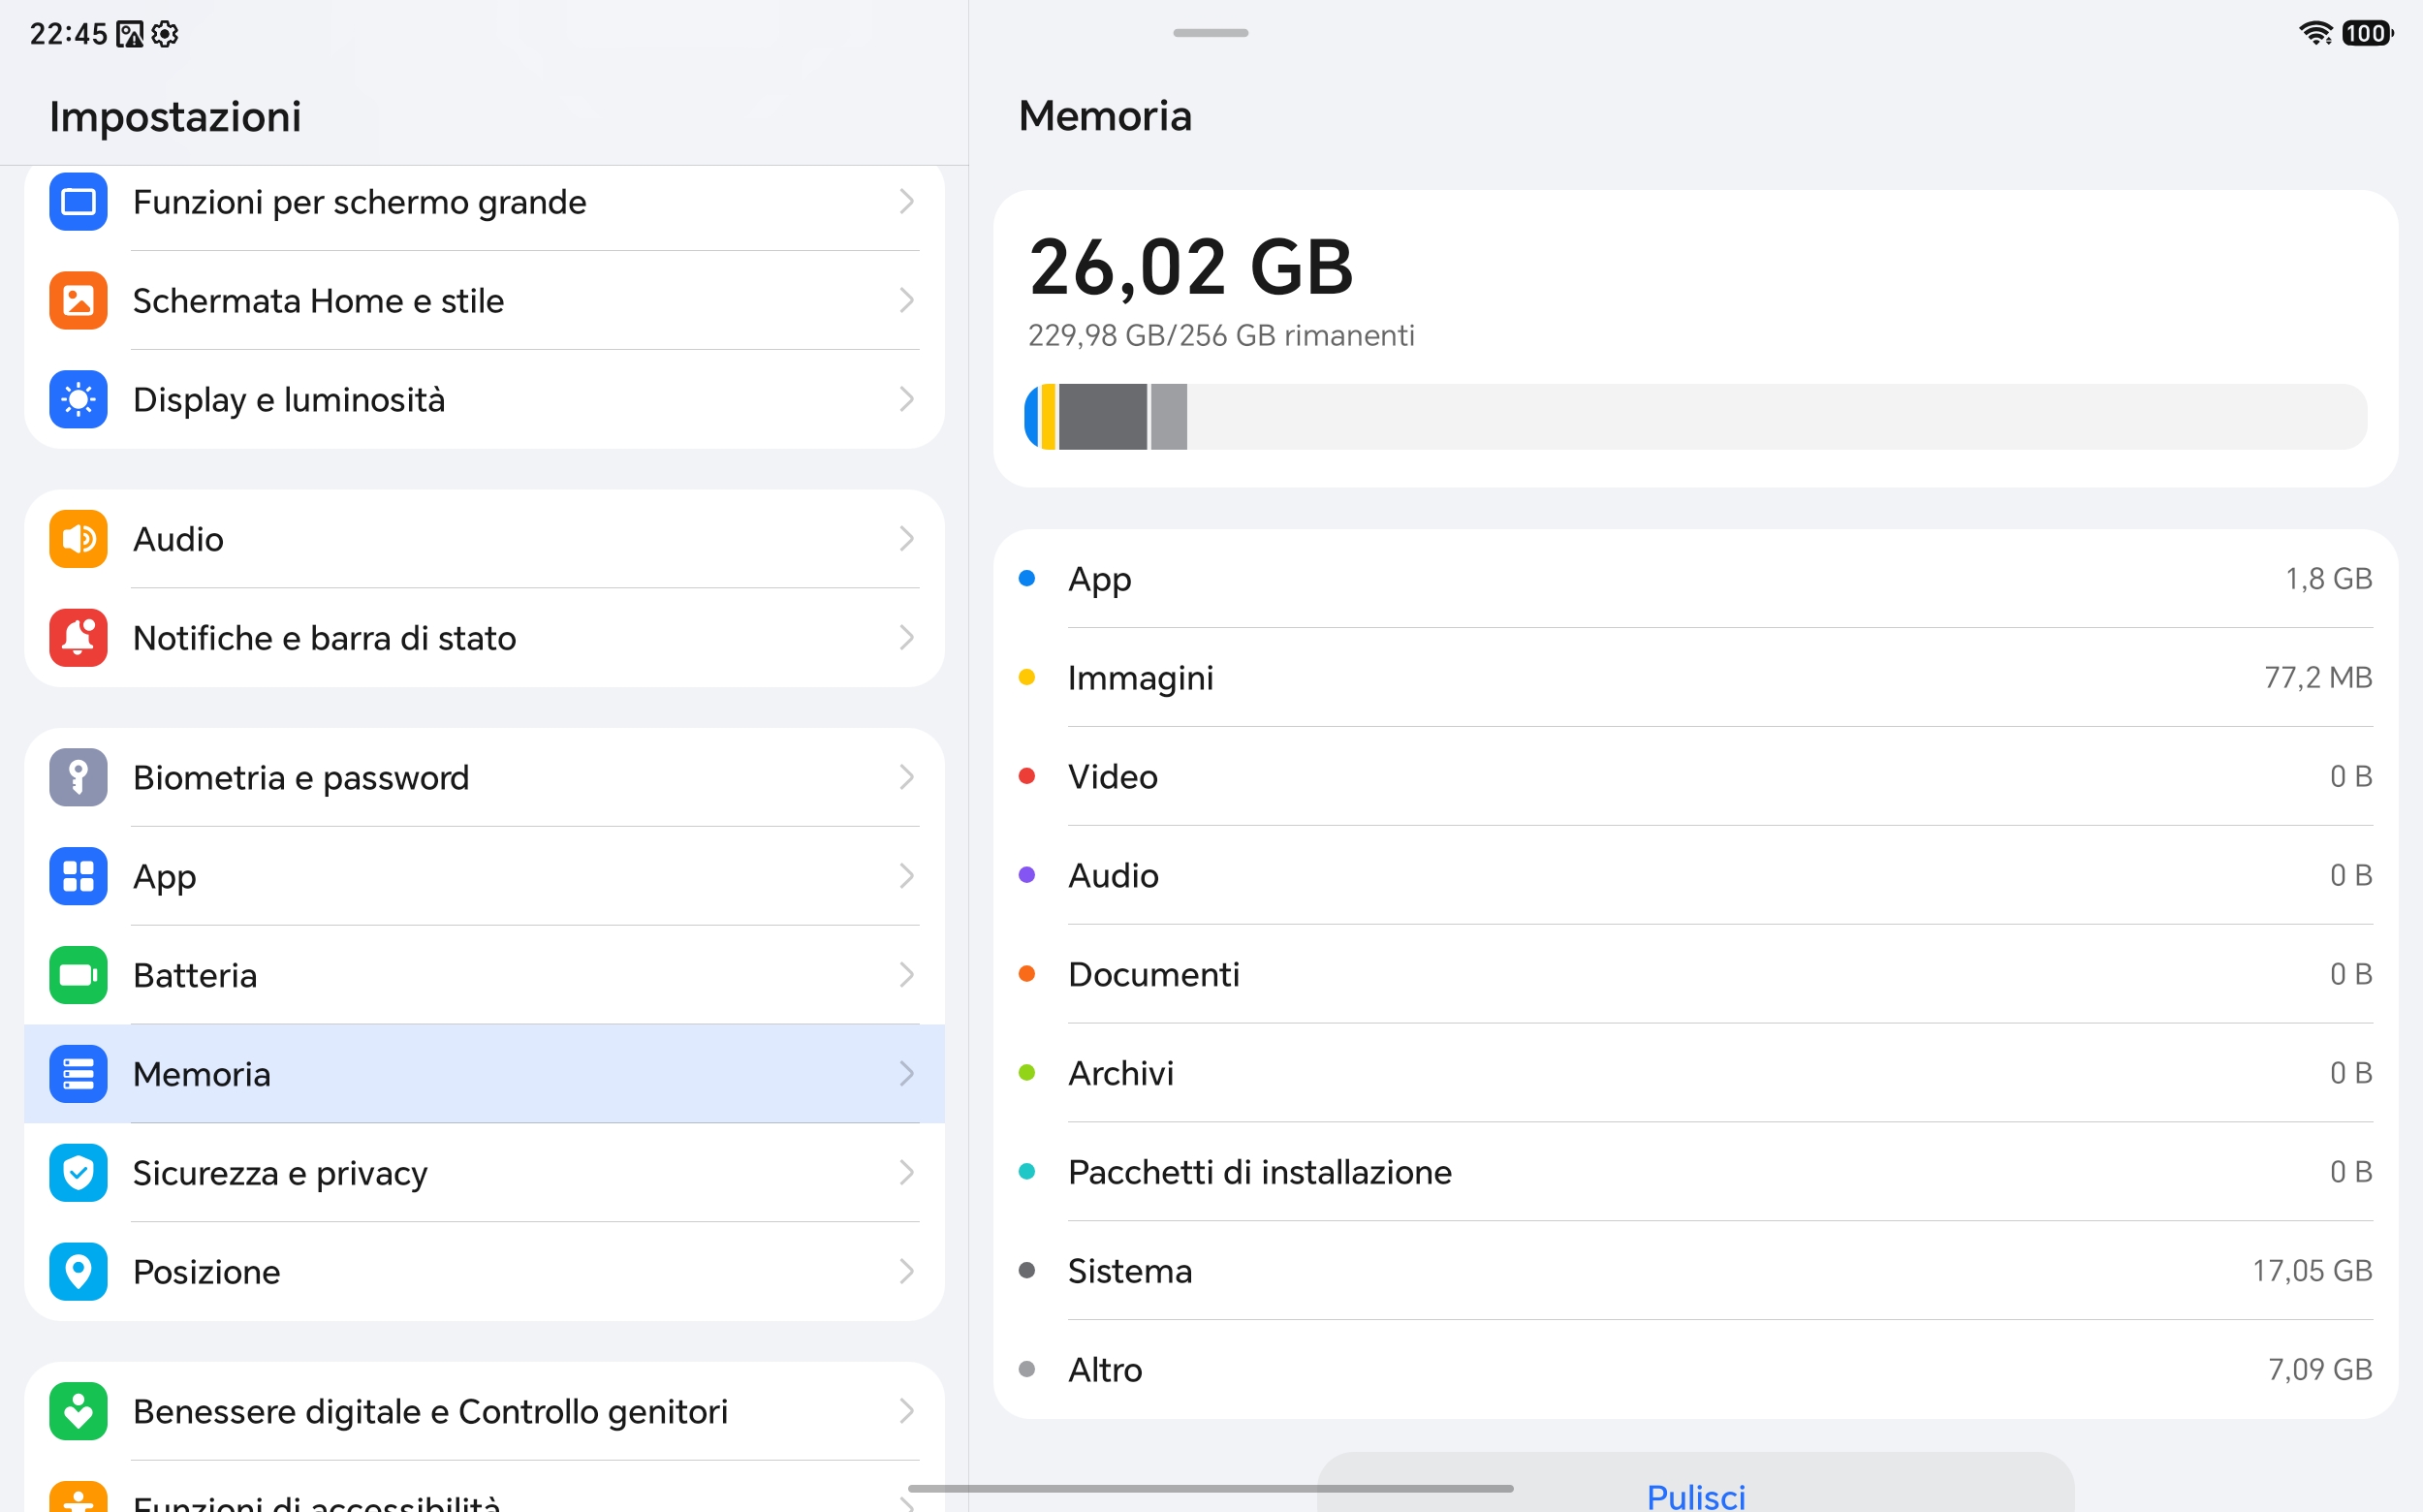Tap the 26,02 GB used storage value
Image resolution: width=2423 pixels, height=1512 pixels.
(x=1191, y=267)
